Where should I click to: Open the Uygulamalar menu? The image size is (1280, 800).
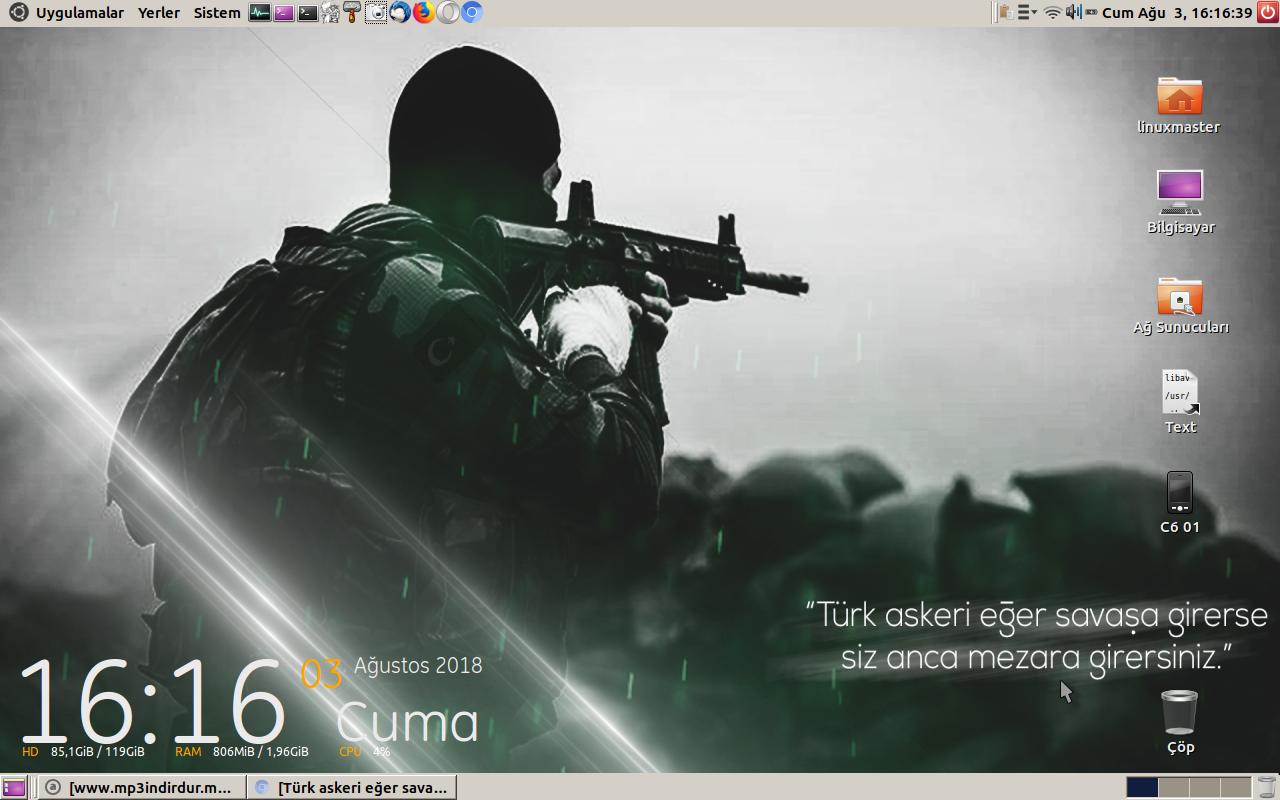point(80,13)
